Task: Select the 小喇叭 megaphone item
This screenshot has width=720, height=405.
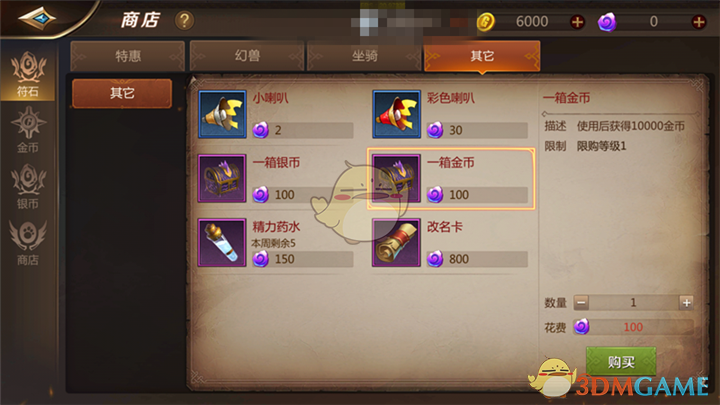Action: tap(222, 114)
